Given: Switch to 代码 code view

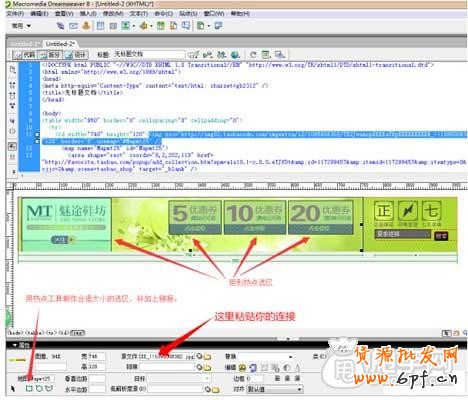Looking at the screenshot, I should click(25, 55).
